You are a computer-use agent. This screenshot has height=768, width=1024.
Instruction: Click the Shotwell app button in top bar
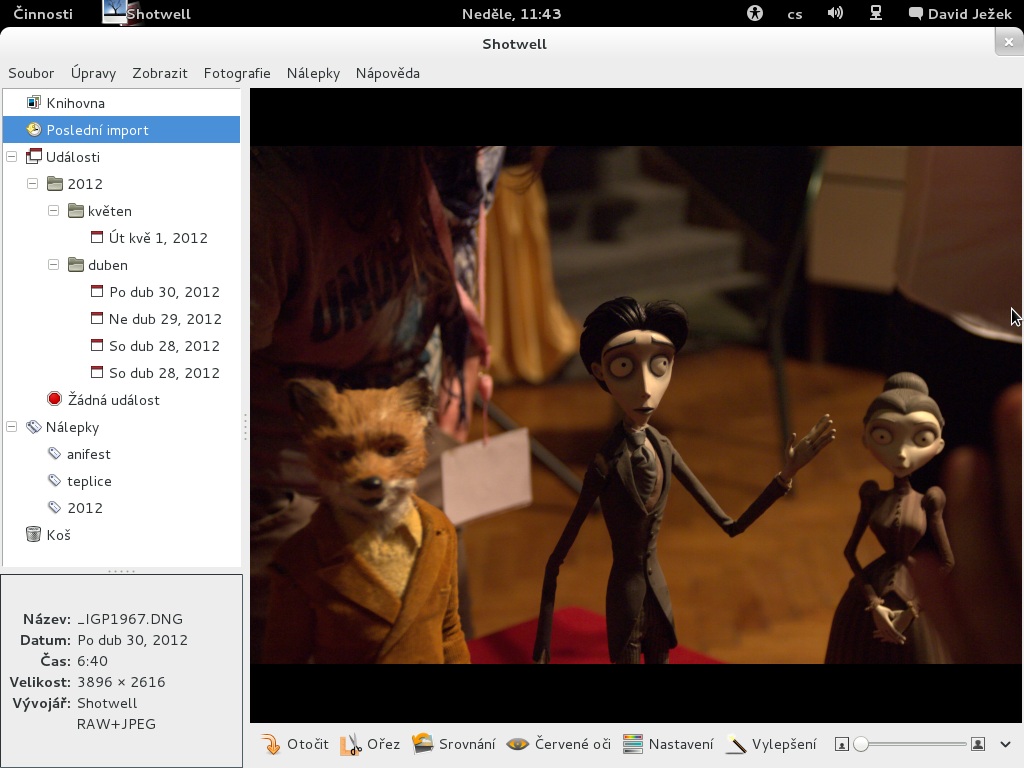(147, 14)
